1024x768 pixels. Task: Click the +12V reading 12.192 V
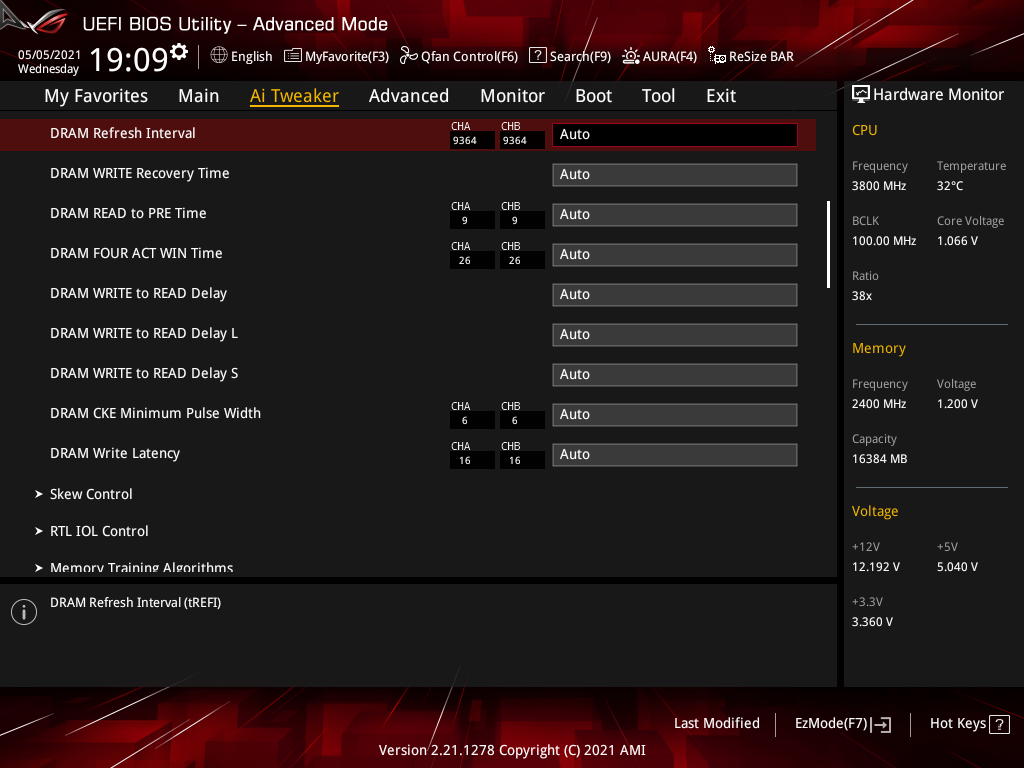pos(876,567)
